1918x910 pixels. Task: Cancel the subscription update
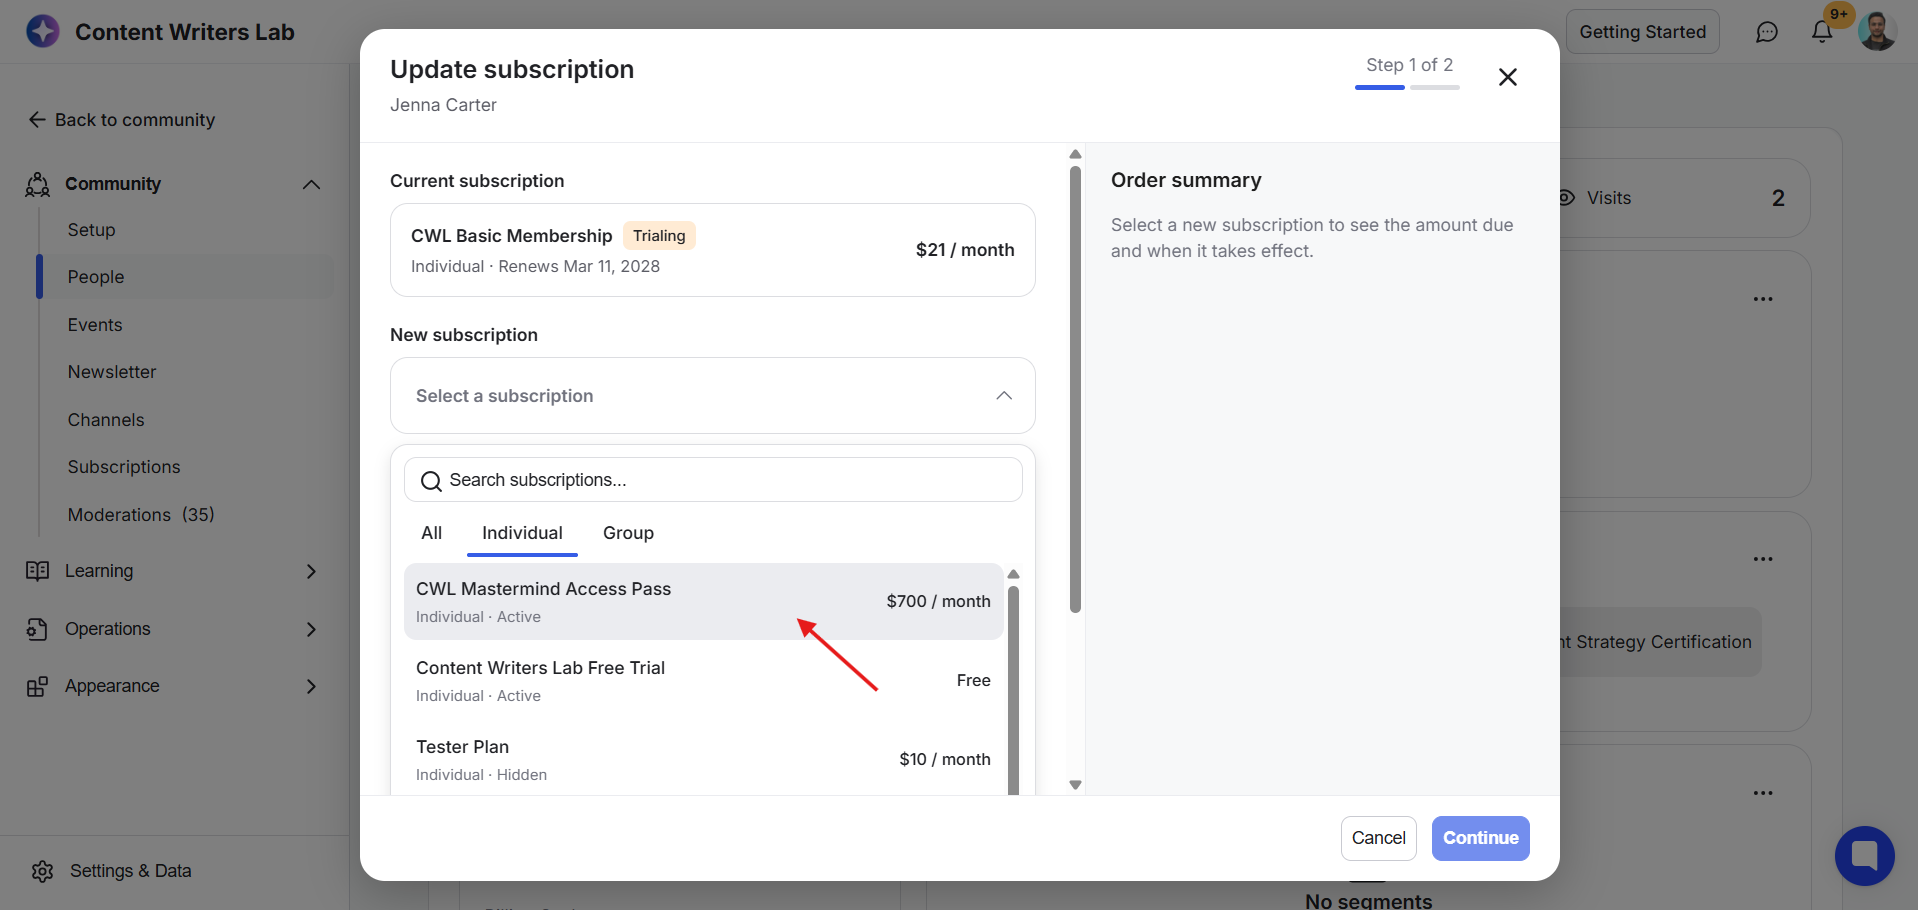coord(1378,838)
